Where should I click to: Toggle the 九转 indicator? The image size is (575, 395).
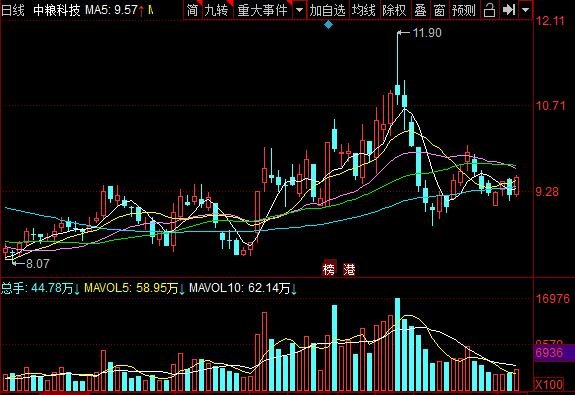216,10
